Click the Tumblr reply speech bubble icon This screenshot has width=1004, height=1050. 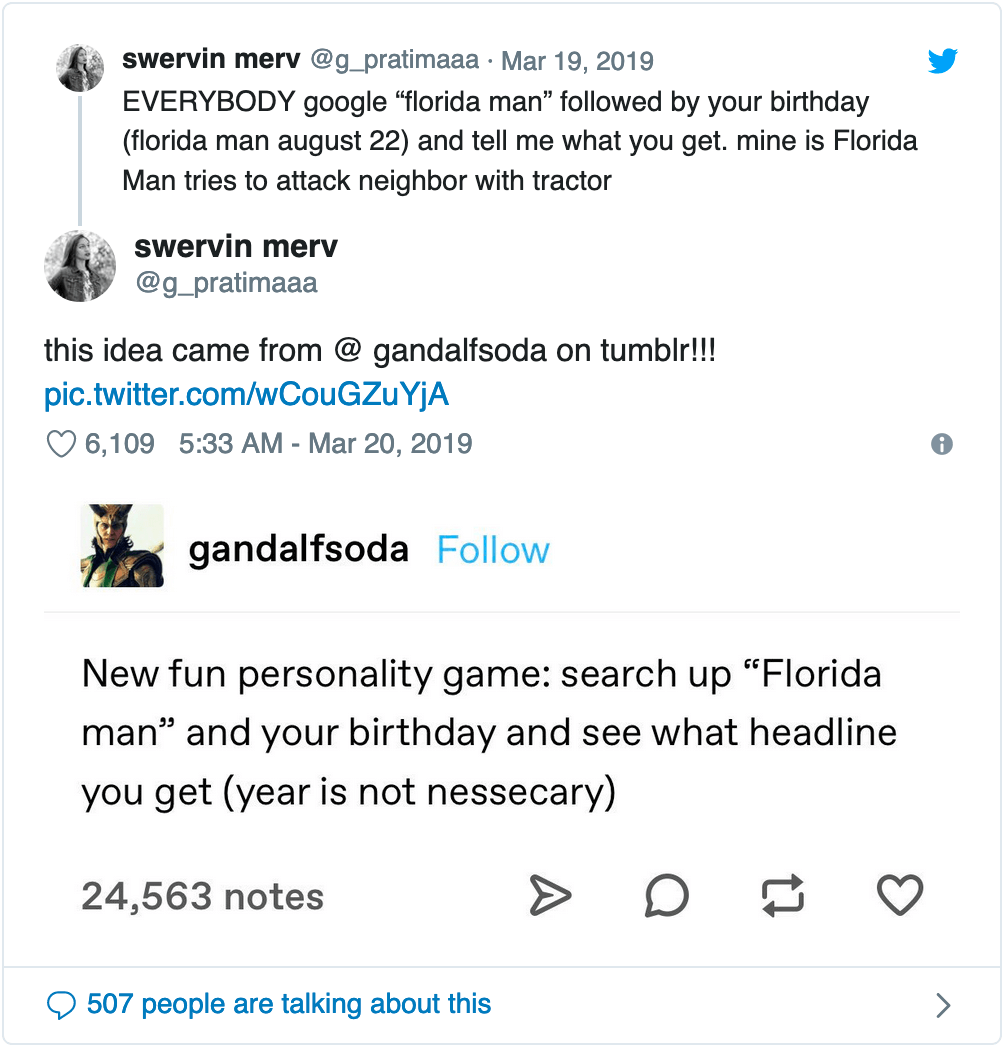tap(666, 895)
